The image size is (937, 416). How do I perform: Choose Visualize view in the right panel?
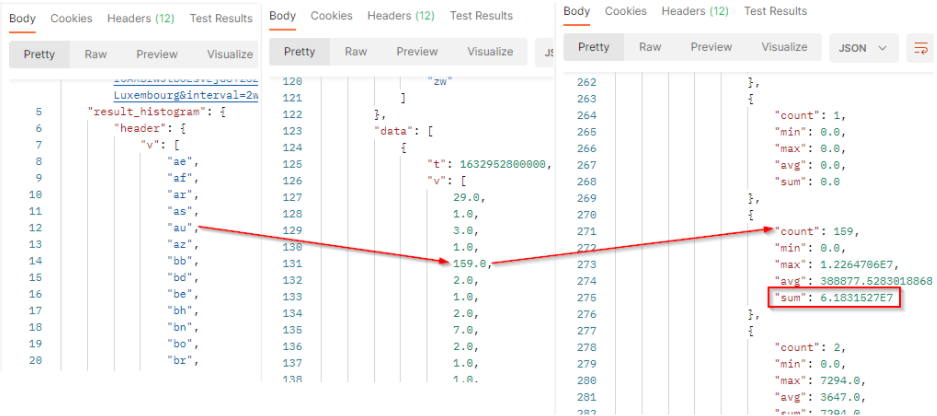coord(784,47)
